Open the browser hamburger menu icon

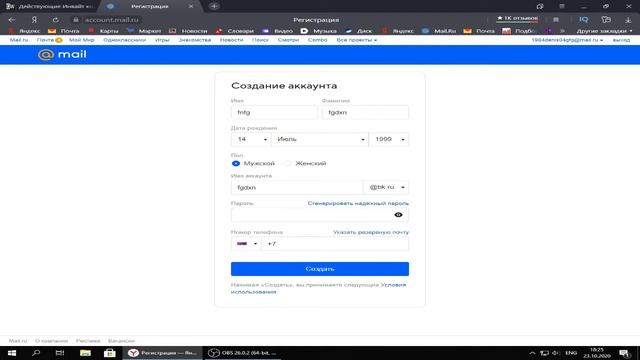click(562, 6)
